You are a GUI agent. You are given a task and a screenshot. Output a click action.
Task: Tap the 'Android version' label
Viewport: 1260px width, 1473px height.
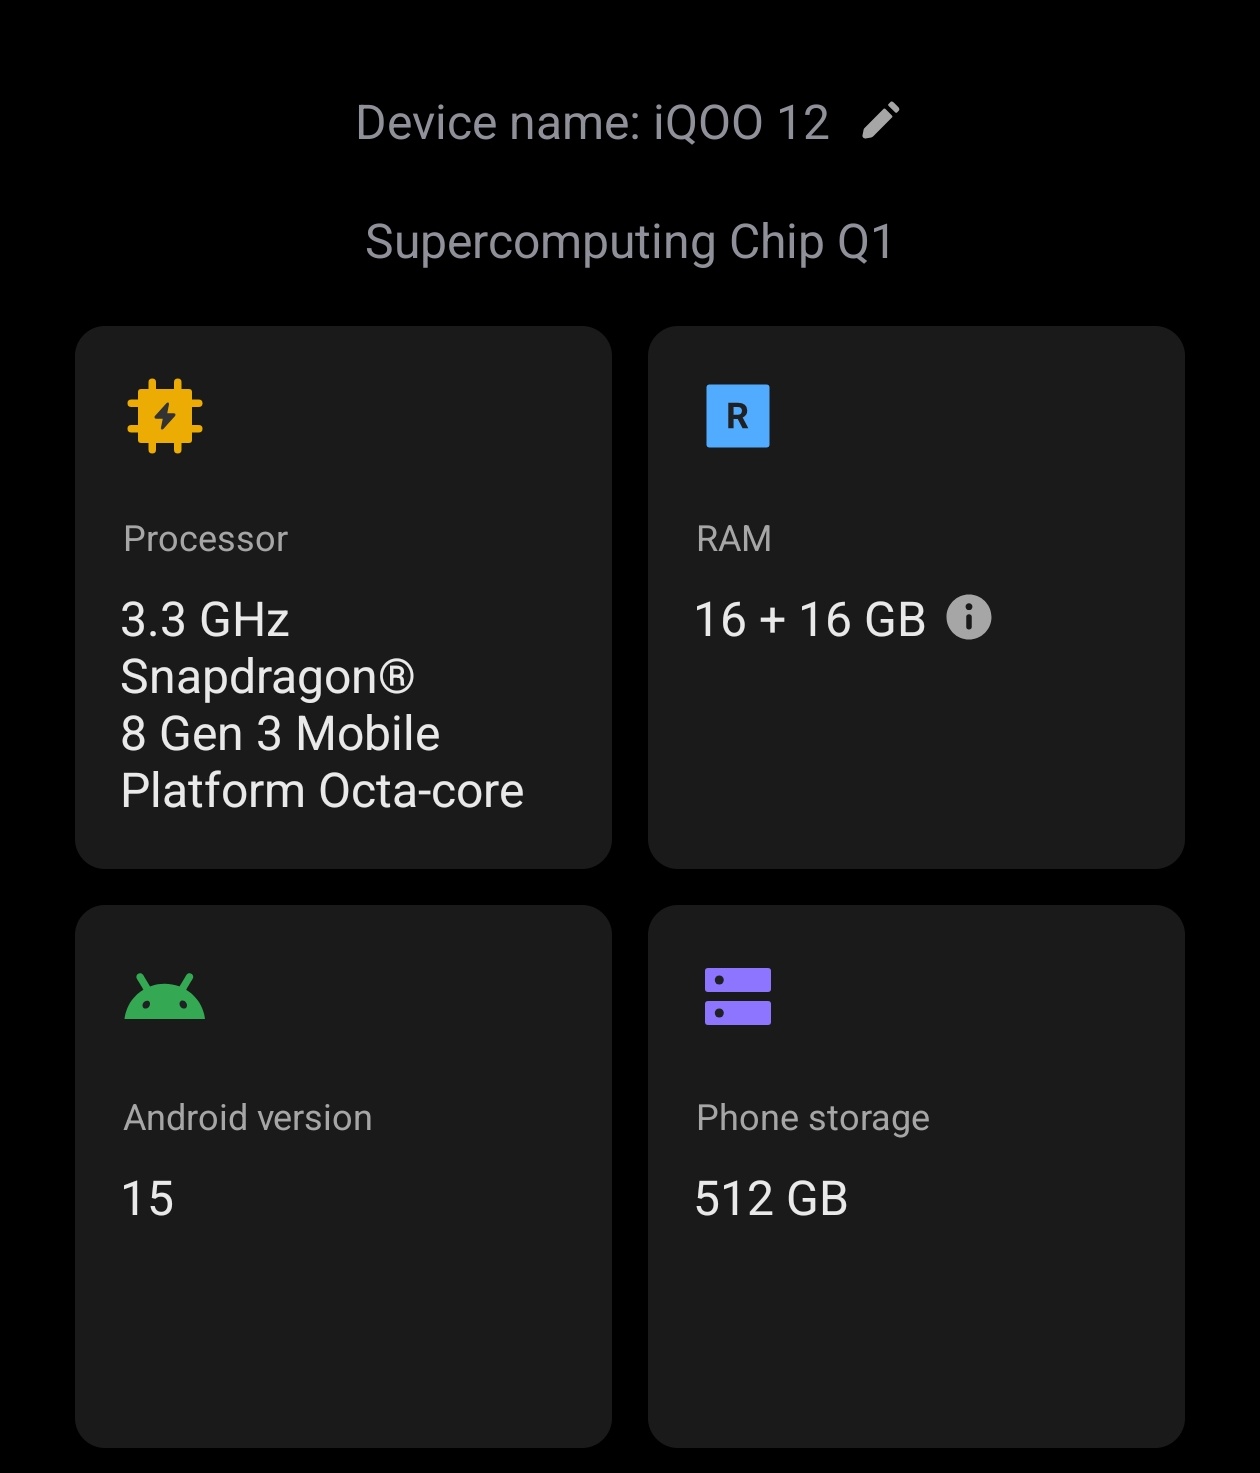[248, 1118]
